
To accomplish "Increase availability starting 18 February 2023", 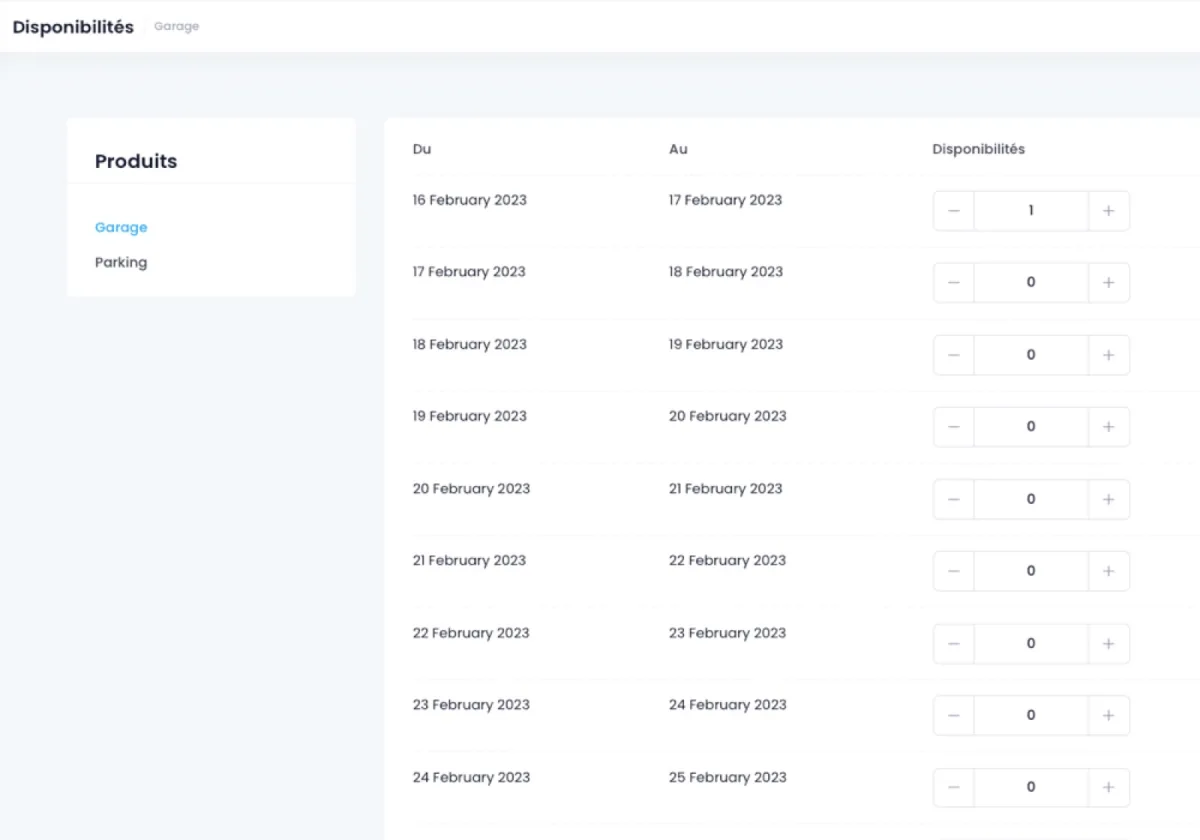I will point(1108,355).
